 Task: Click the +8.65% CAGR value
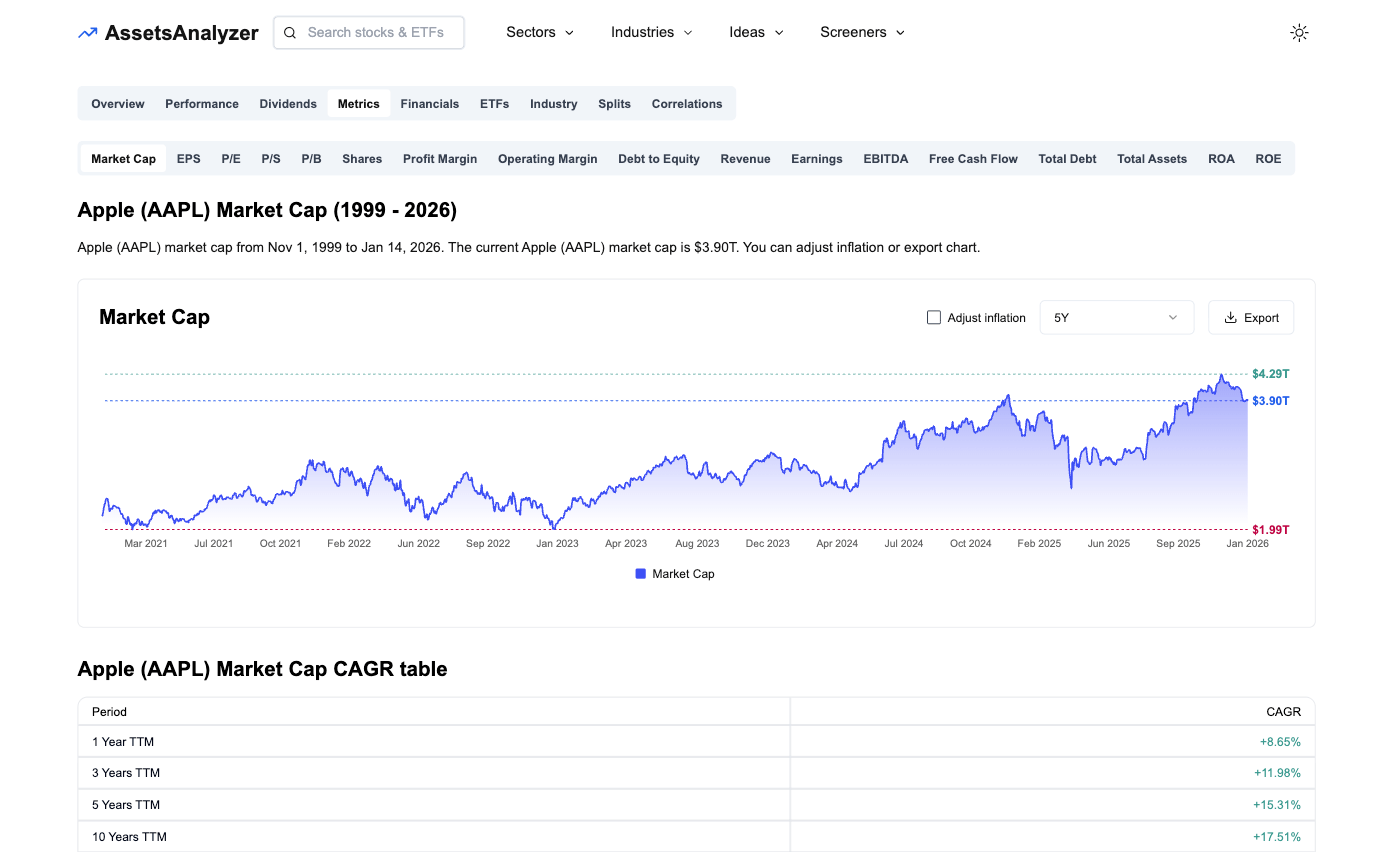pyautogui.click(x=1280, y=742)
